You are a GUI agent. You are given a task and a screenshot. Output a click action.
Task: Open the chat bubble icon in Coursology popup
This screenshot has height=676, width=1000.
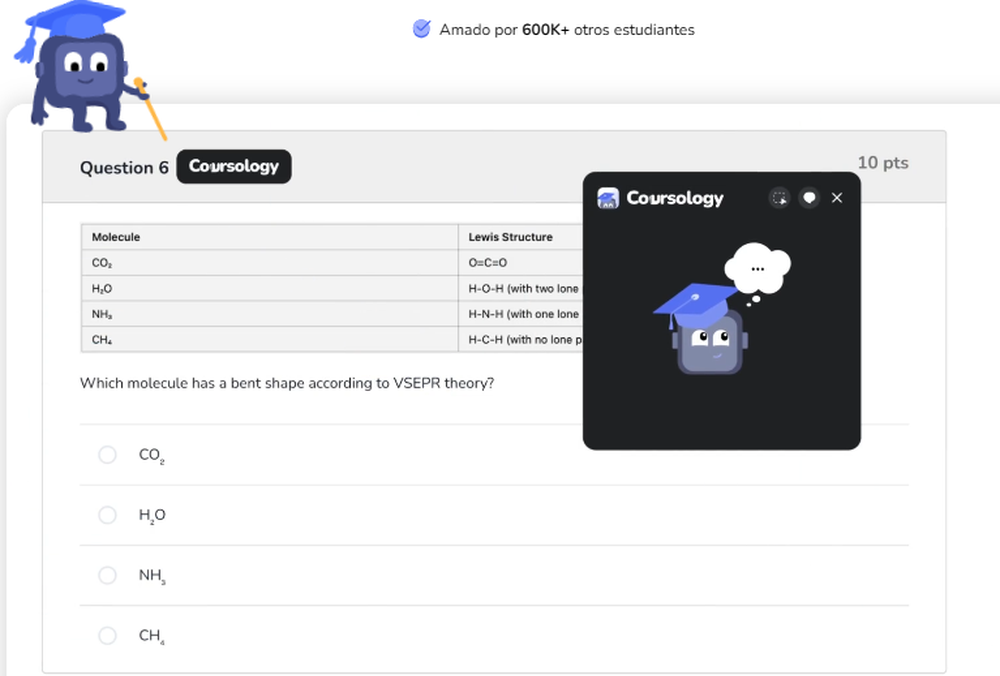point(809,198)
